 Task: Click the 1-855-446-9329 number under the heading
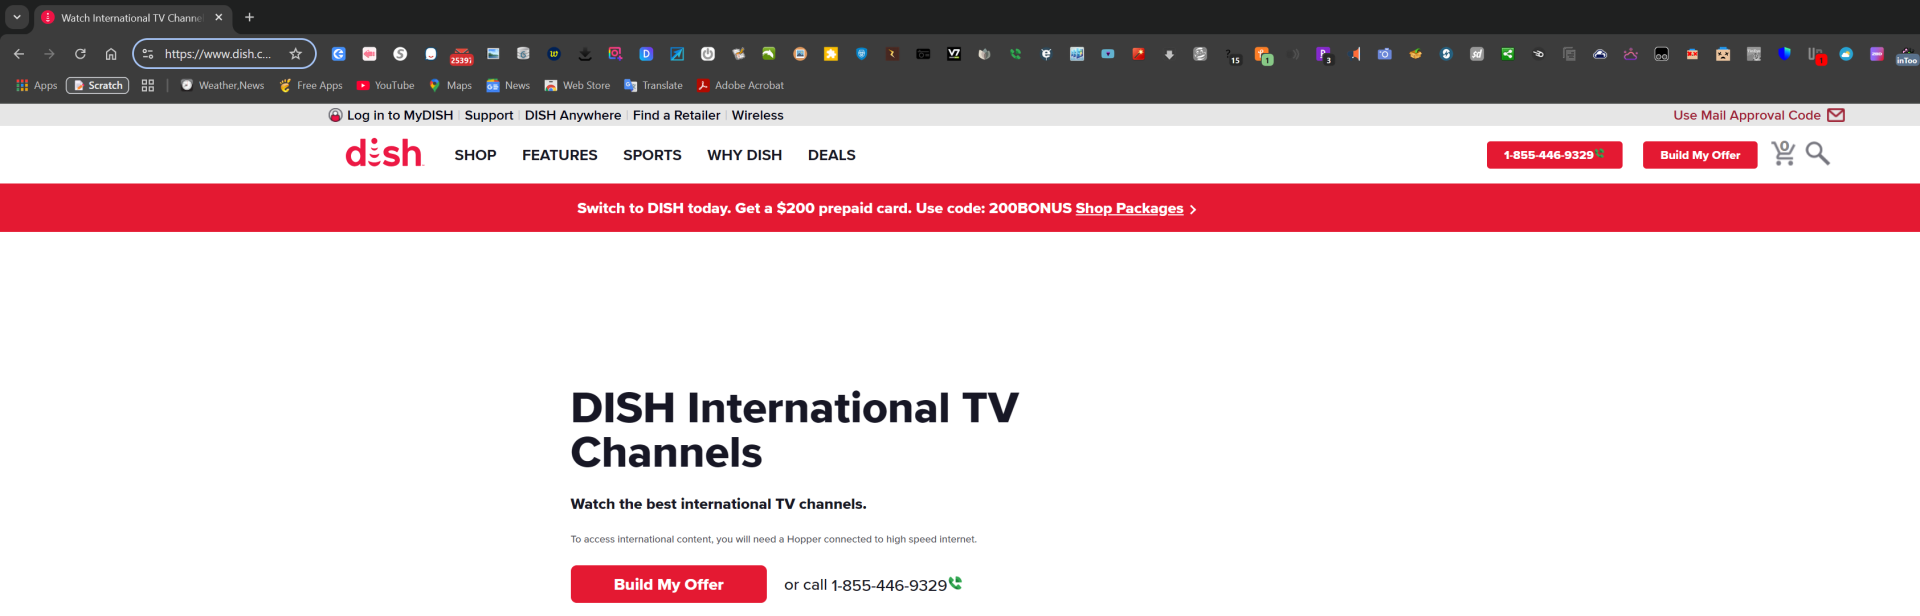pos(889,585)
